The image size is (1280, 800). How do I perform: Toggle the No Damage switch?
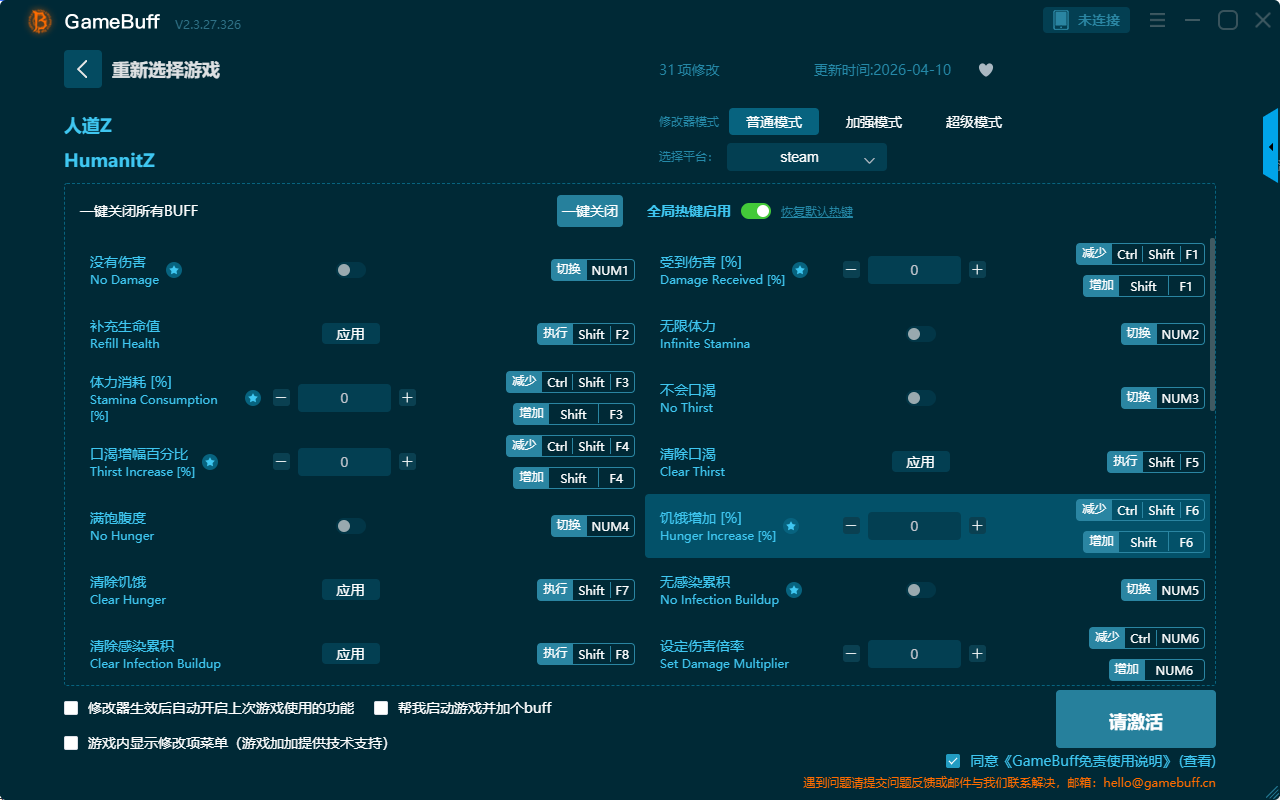(x=350, y=270)
